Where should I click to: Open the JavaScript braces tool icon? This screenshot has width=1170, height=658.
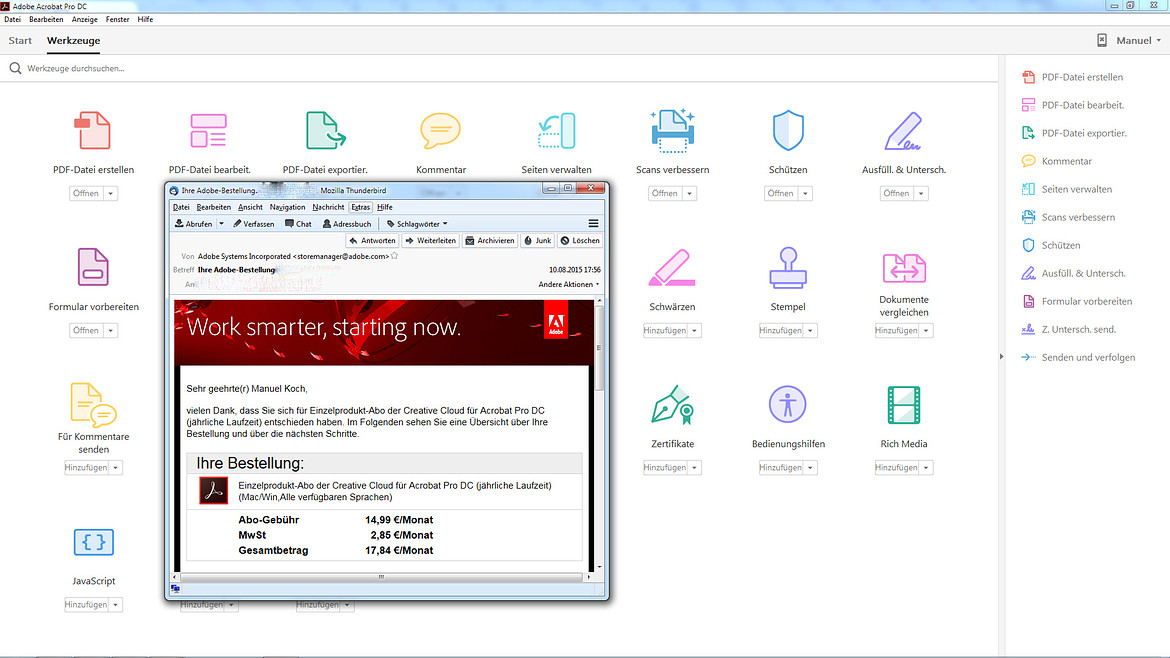click(x=93, y=542)
